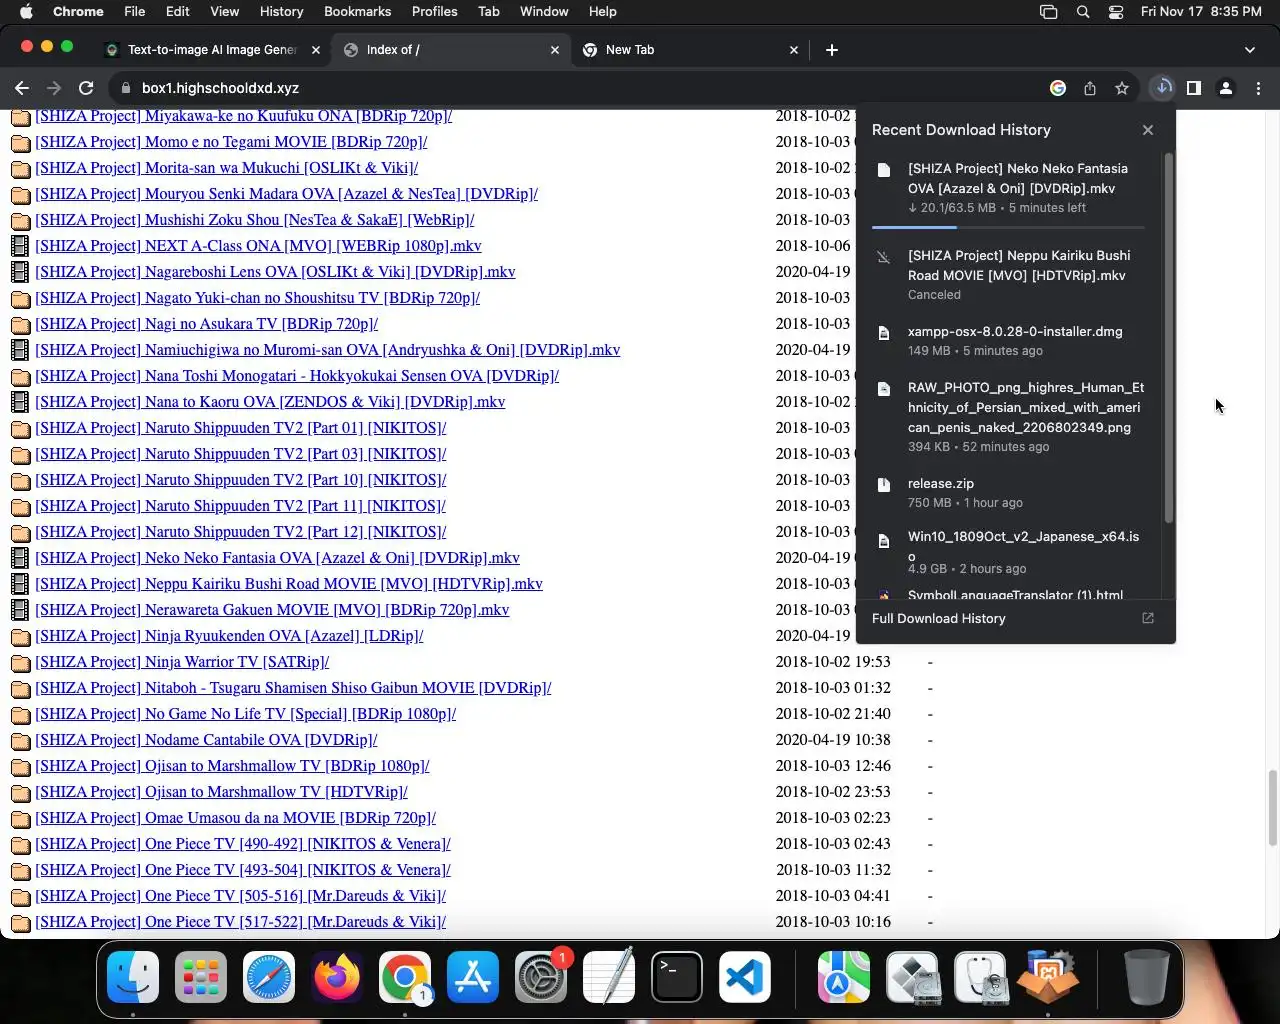Click the Win10_1809Oct_v2_Japanese_x64.iso download entry
Screen dimensions: 1280x1024
click(1010, 551)
